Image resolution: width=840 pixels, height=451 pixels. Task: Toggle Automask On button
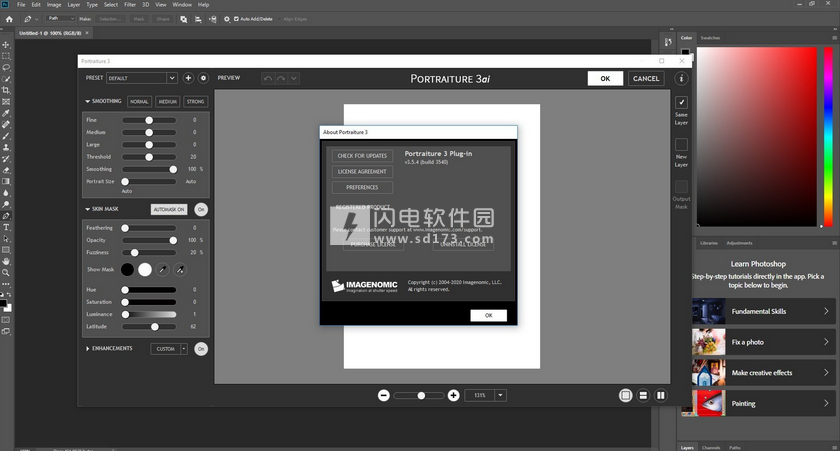tap(169, 209)
